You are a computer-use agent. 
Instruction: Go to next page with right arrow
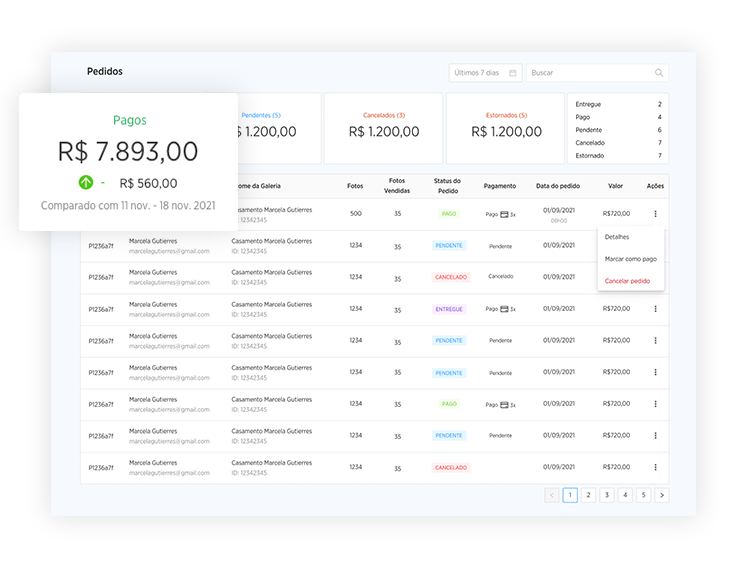click(662, 495)
